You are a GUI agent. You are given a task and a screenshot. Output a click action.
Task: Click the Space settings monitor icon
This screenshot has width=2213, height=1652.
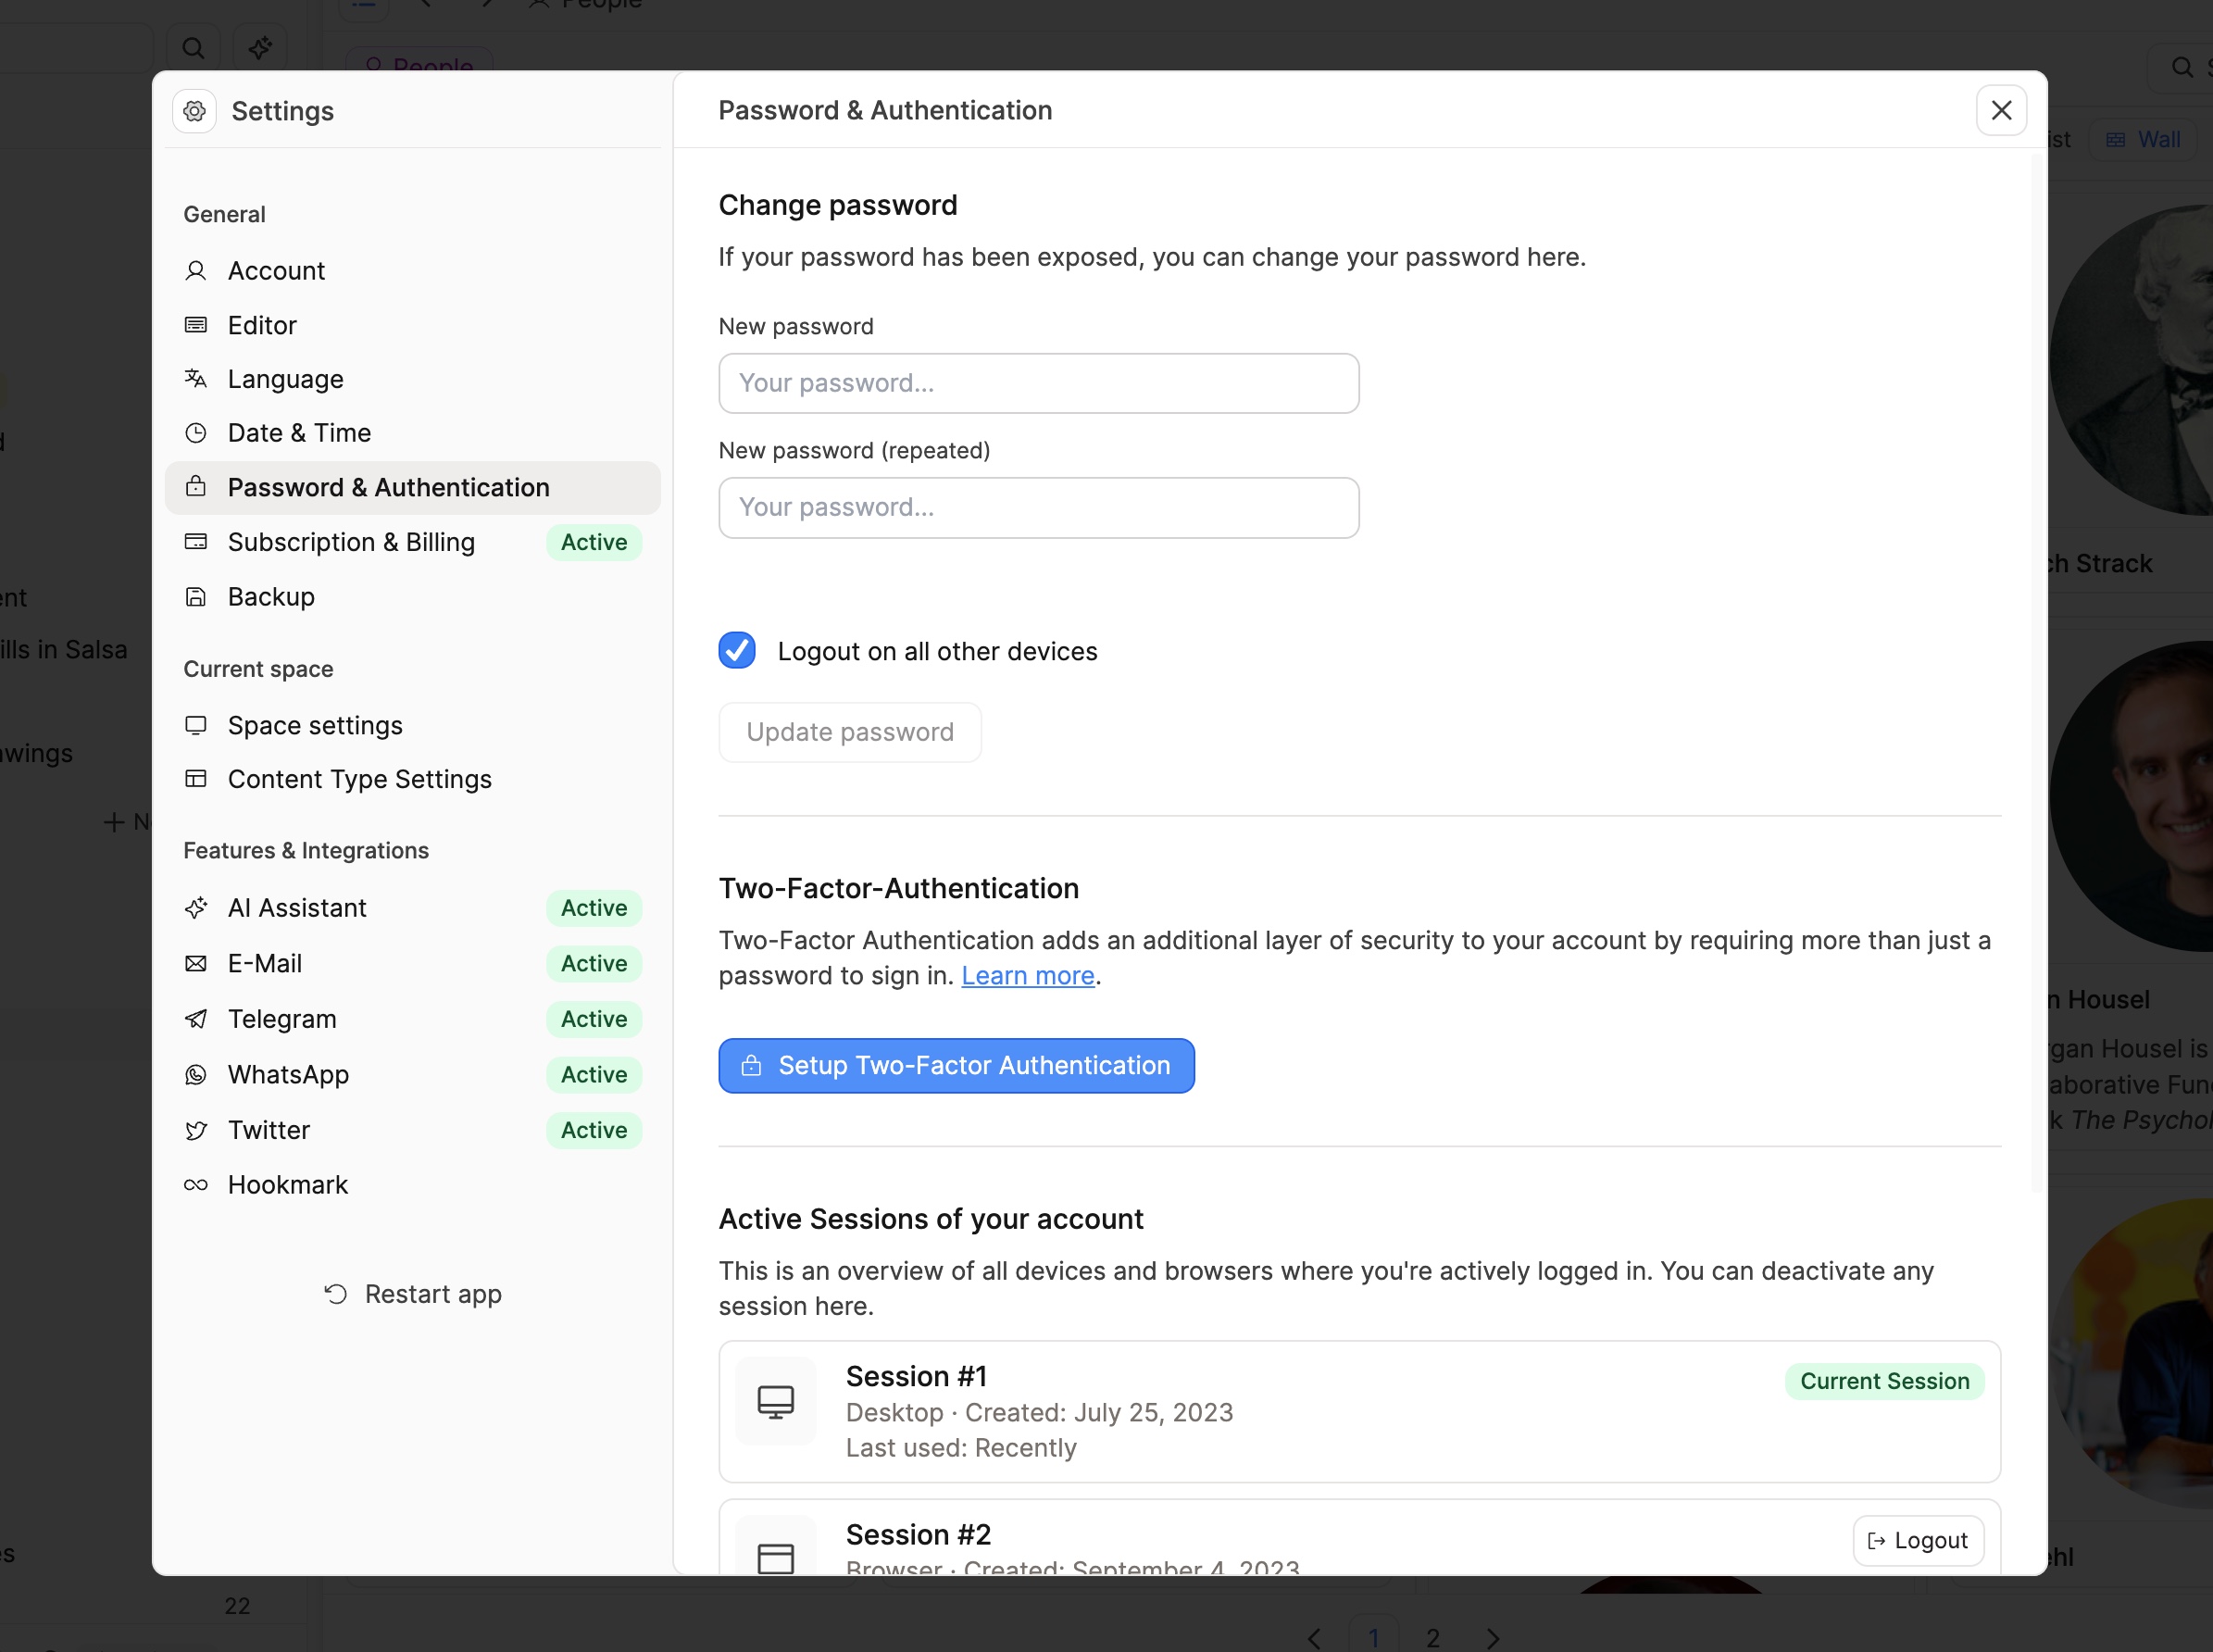click(196, 725)
